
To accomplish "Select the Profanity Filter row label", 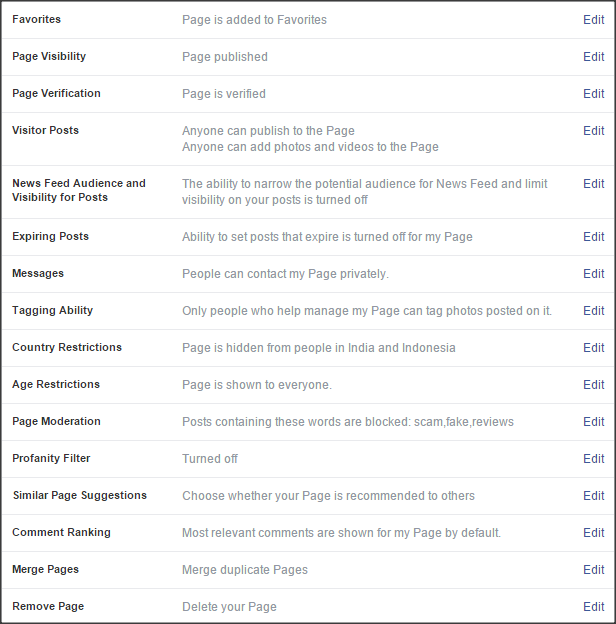I will (x=51, y=459).
